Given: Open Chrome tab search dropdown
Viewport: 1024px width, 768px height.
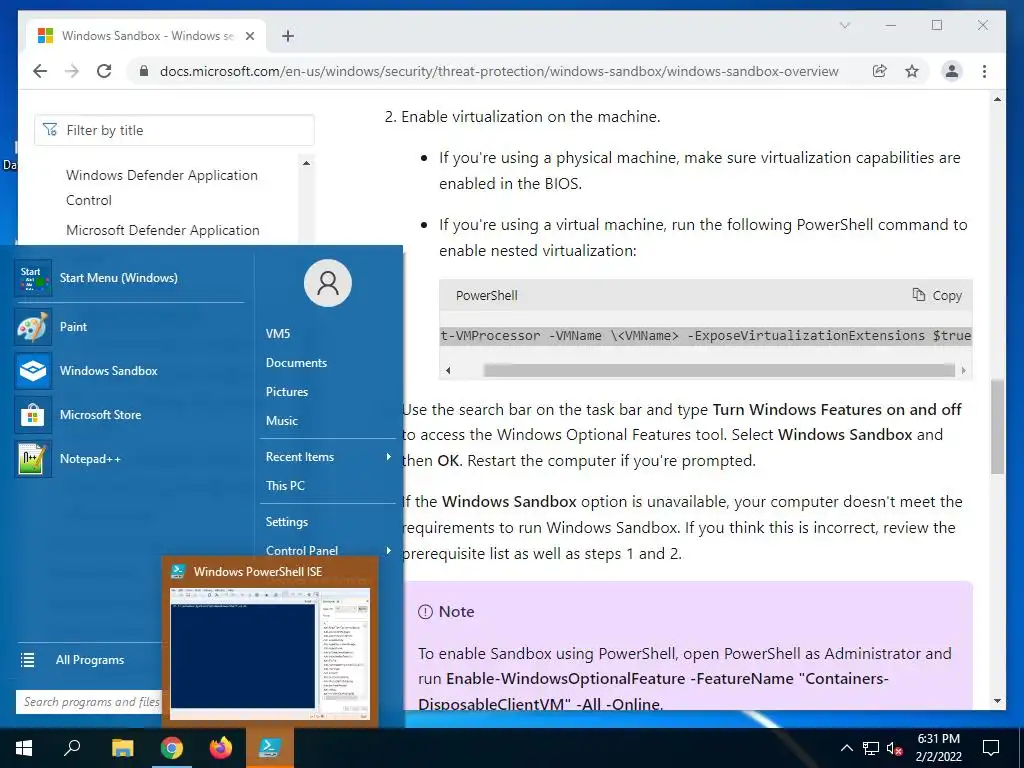Looking at the screenshot, I should 844,25.
